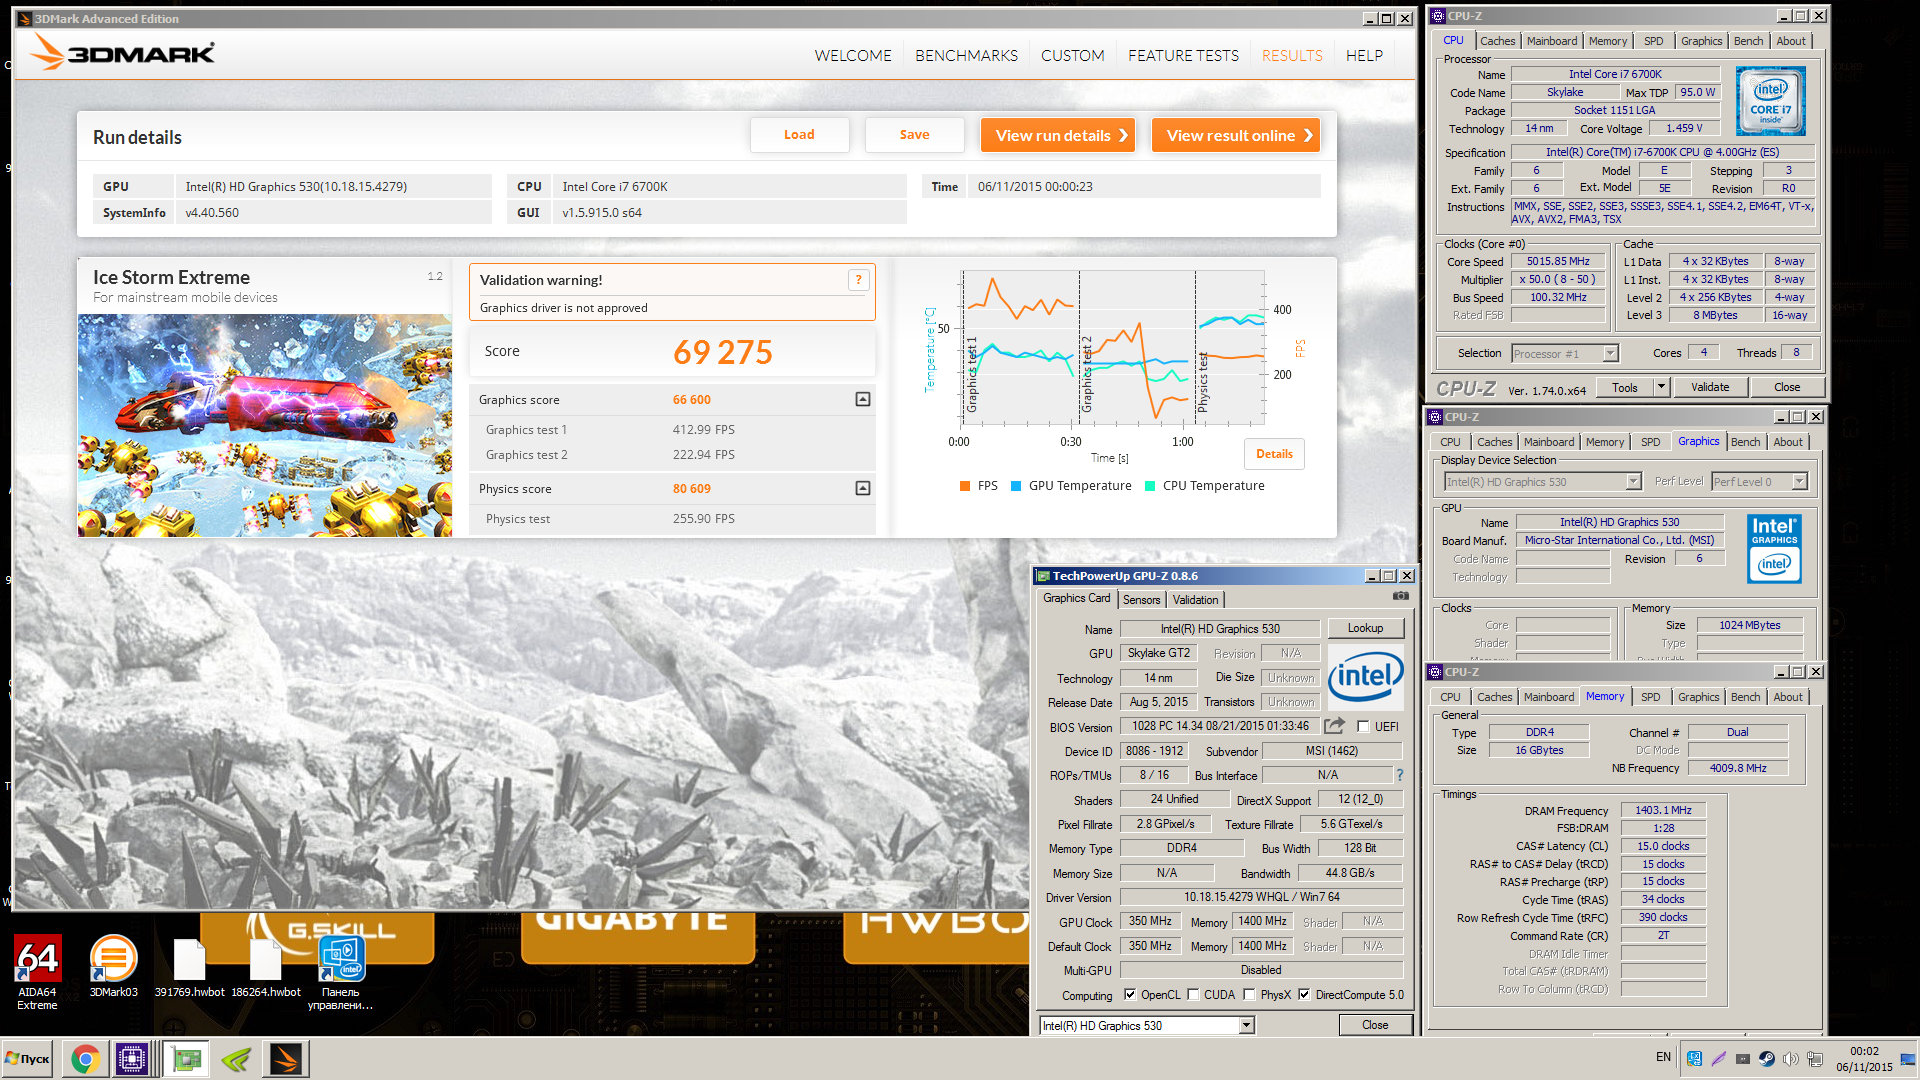The image size is (1920, 1080).
Task: Click GPU-Z screenshot camera icon
Action: (1401, 596)
